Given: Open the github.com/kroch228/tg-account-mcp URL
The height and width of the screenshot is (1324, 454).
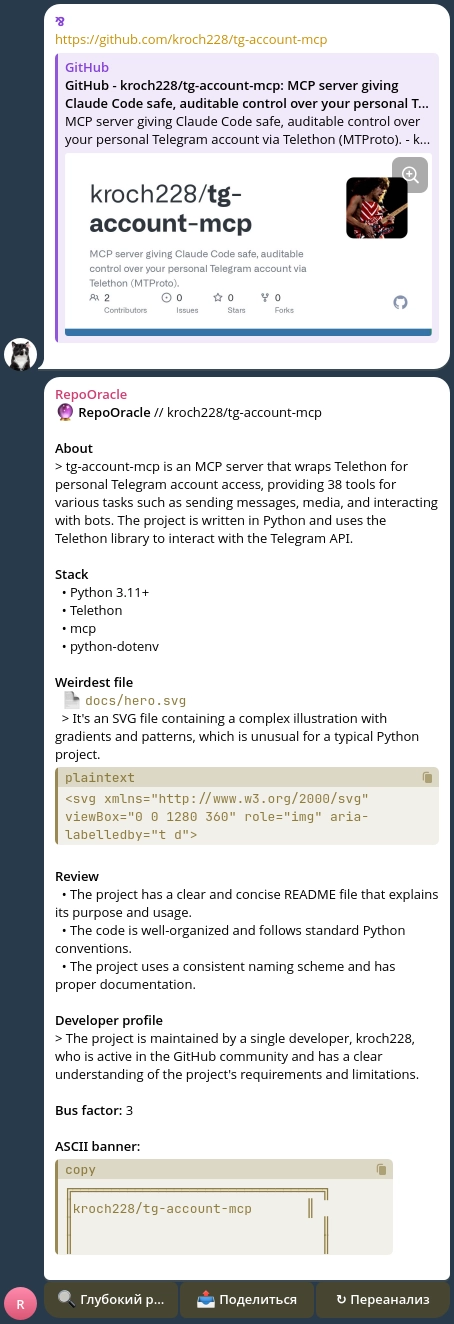Looking at the screenshot, I should [190, 40].
